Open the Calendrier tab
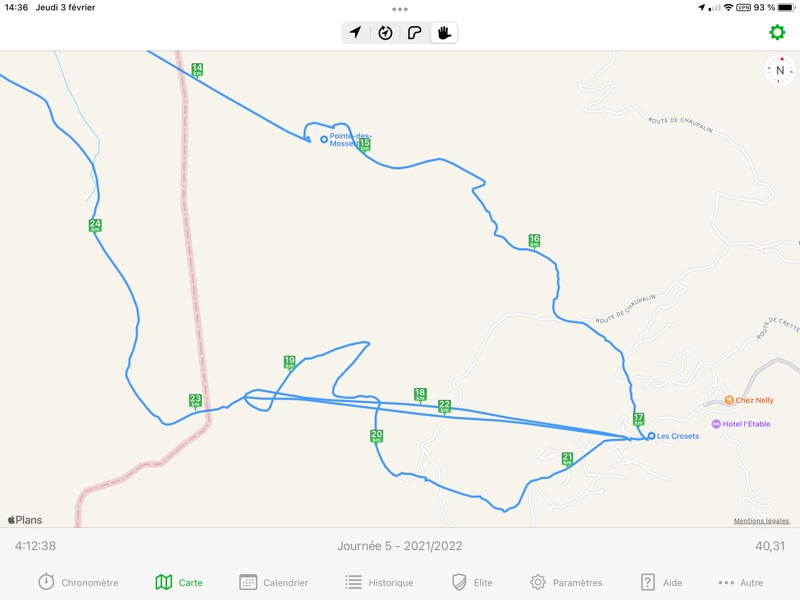Viewport: 800px width, 600px height. coord(273,582)
